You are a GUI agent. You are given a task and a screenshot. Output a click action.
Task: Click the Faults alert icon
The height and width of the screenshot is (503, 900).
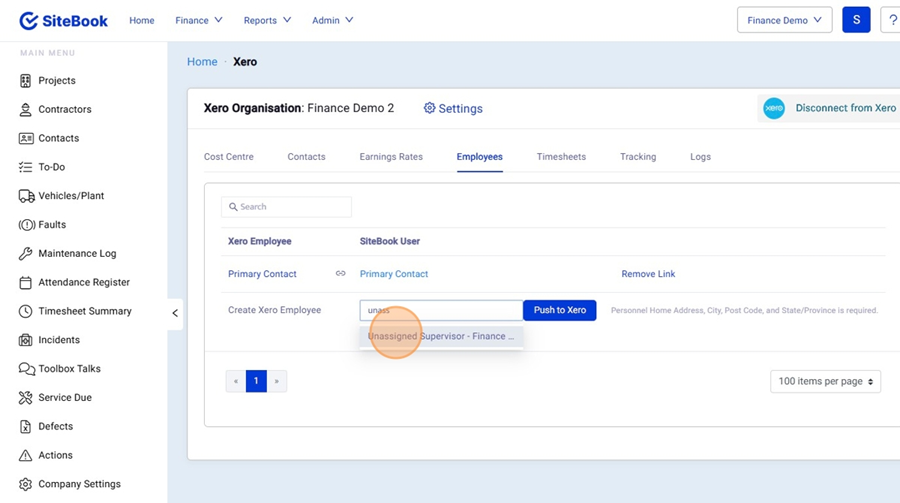(26, 225)
